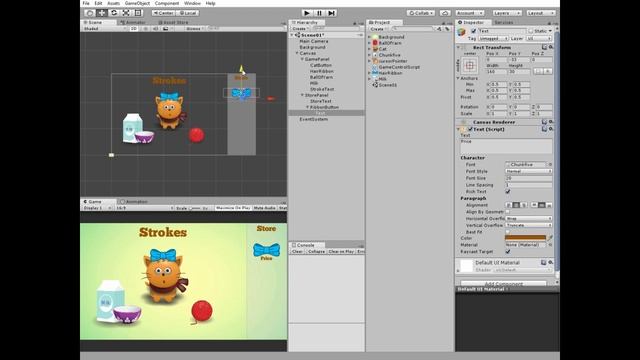Open the Font Style dropdown
This screenshot has width=640, height=360.
pyautogui.click(x=528, y=171)
